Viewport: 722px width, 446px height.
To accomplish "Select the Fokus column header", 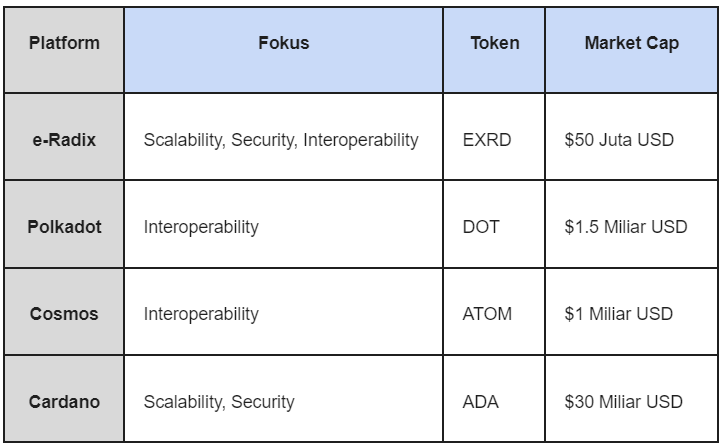I will click(x=284, y=50).
